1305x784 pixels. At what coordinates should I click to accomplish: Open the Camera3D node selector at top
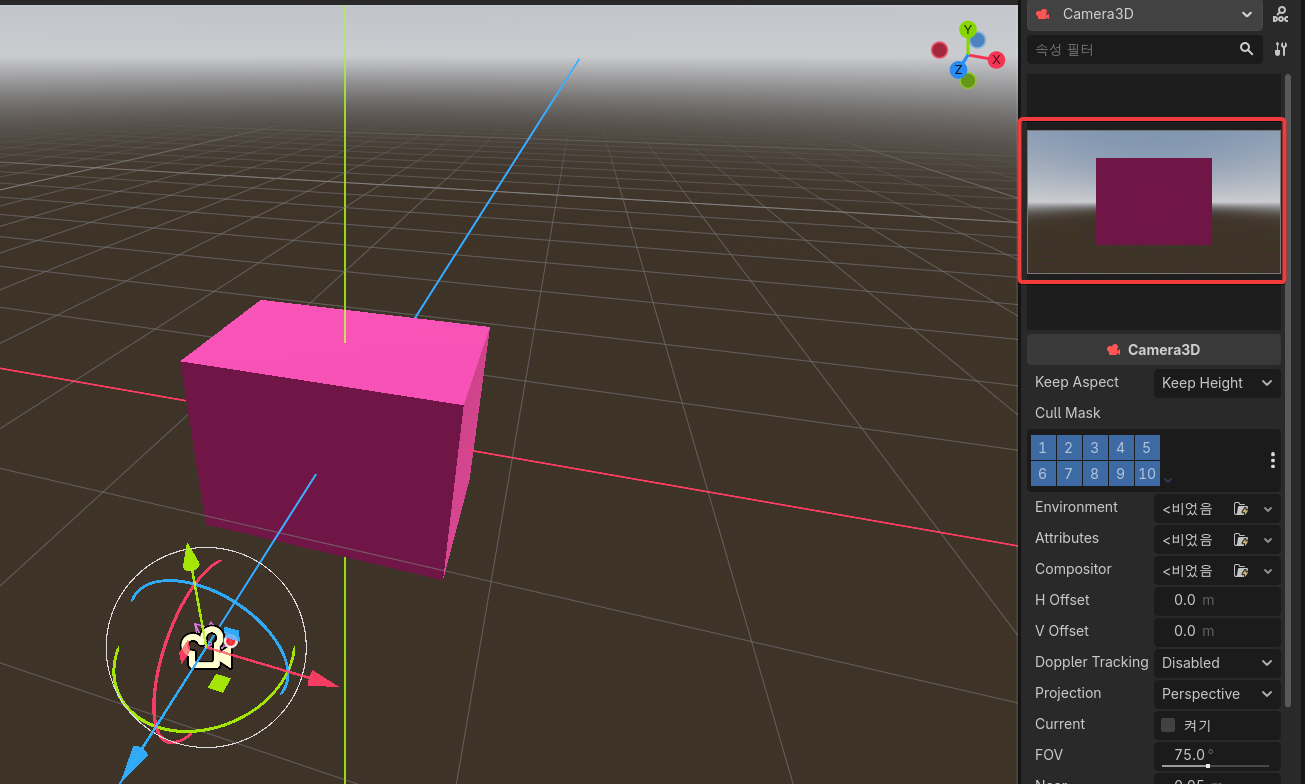pos(1144,14)
